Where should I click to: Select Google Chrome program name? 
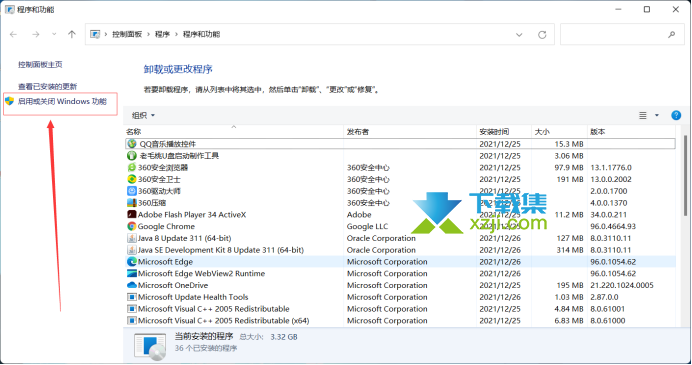tap(166, 226)
